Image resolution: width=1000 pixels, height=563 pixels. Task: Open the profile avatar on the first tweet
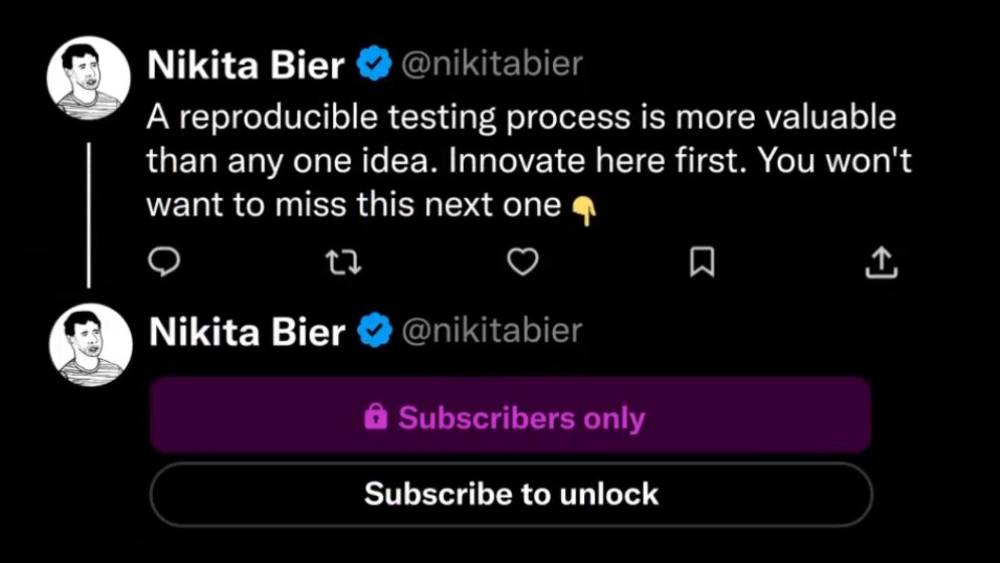pyautogui.click(x=89, y=79)
